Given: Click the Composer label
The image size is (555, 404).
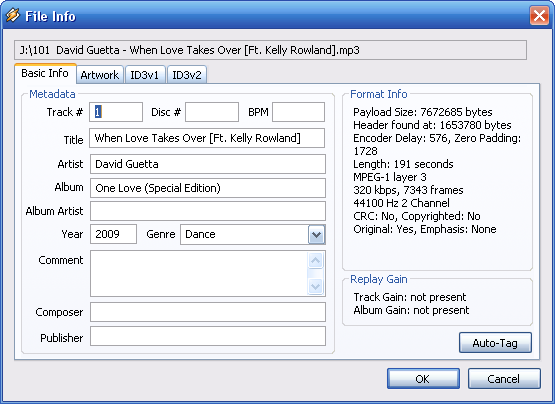Looking at the screenshot, I should (59, 312).
